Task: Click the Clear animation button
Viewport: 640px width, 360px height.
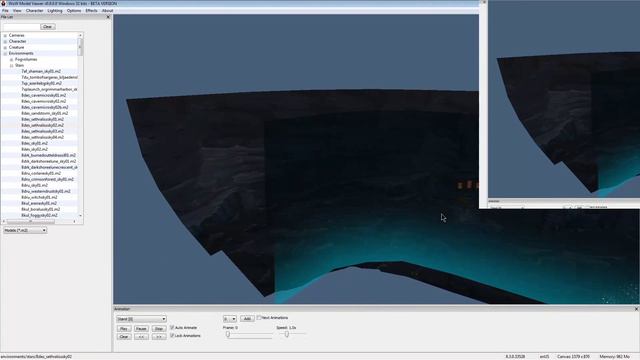Action: (x=124, y=337)
